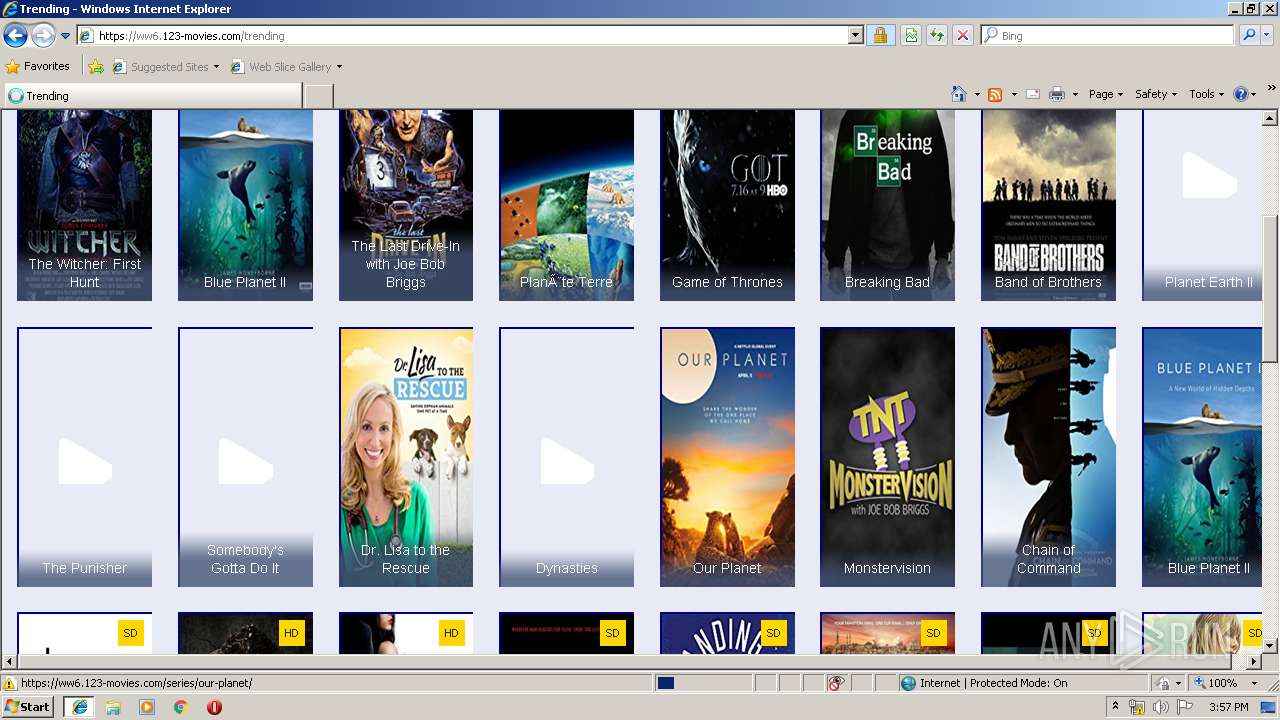Image resolution: width=1280 pixels, height=720 pixels.
Task: Click the search magnifier button
Action: pyautogui.click(x=1248, y=36)
